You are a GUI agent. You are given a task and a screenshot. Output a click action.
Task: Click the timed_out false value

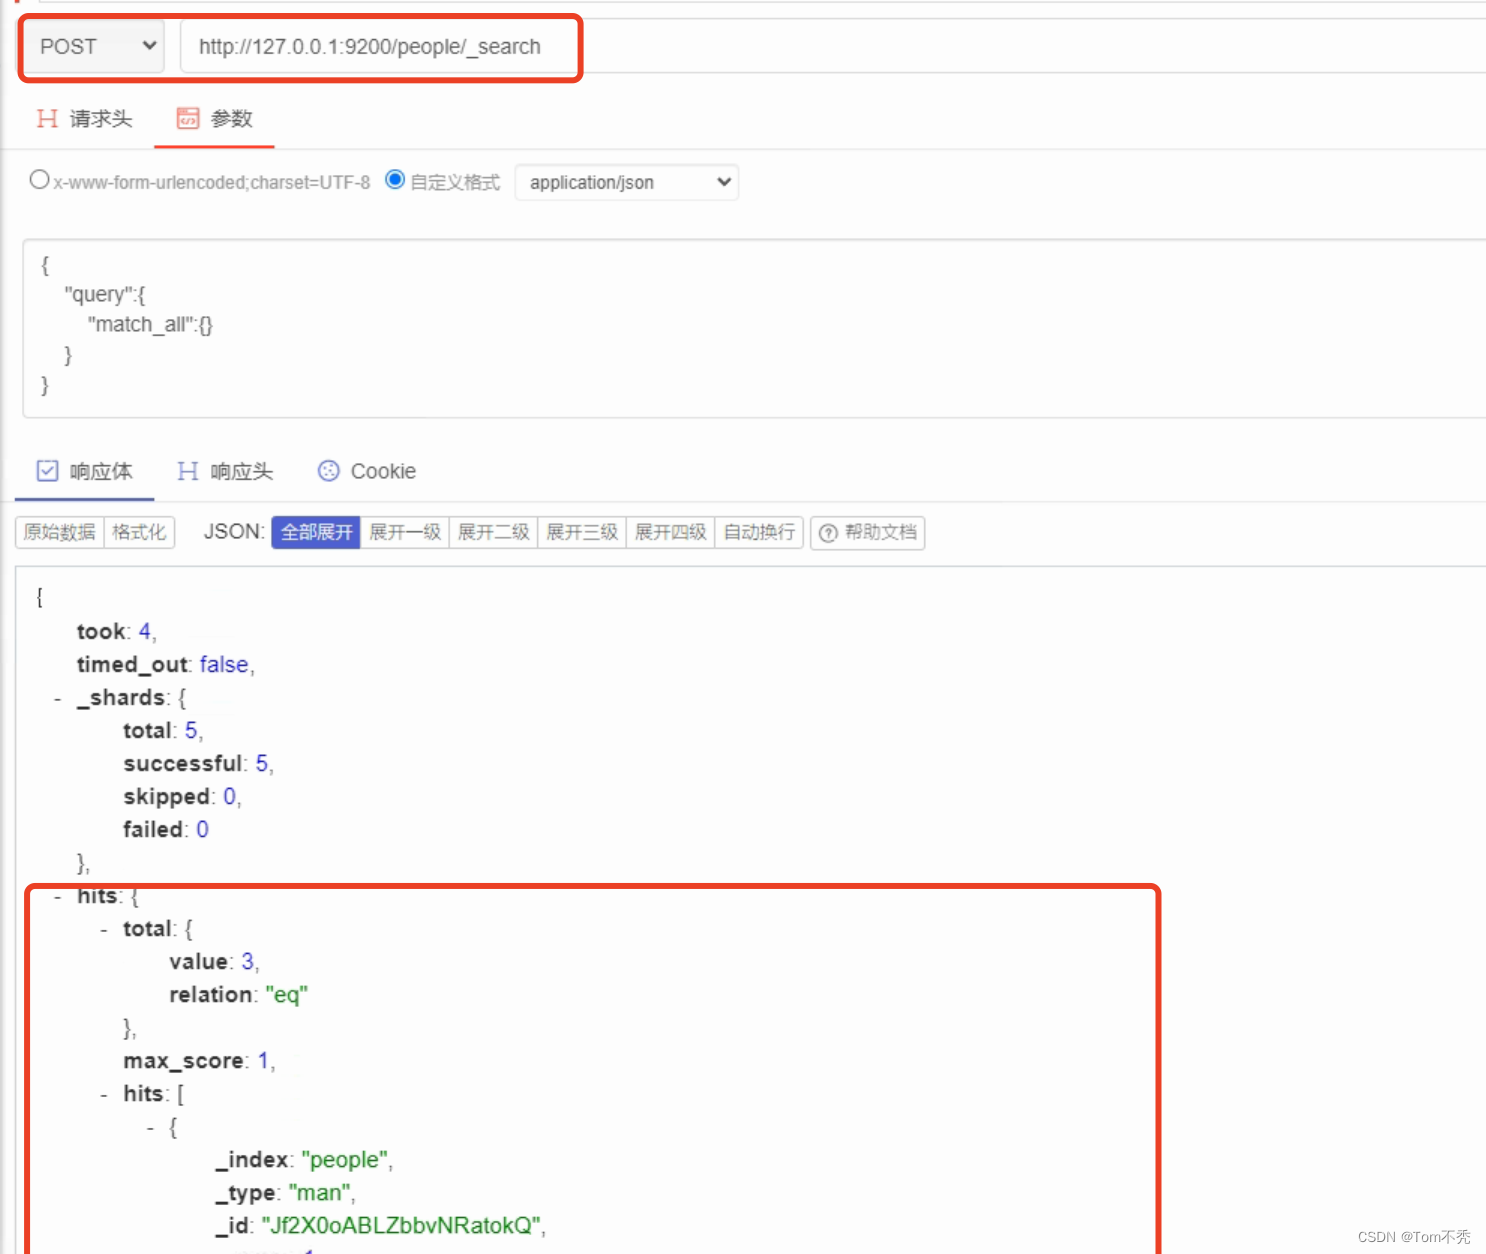click(224, 664)
